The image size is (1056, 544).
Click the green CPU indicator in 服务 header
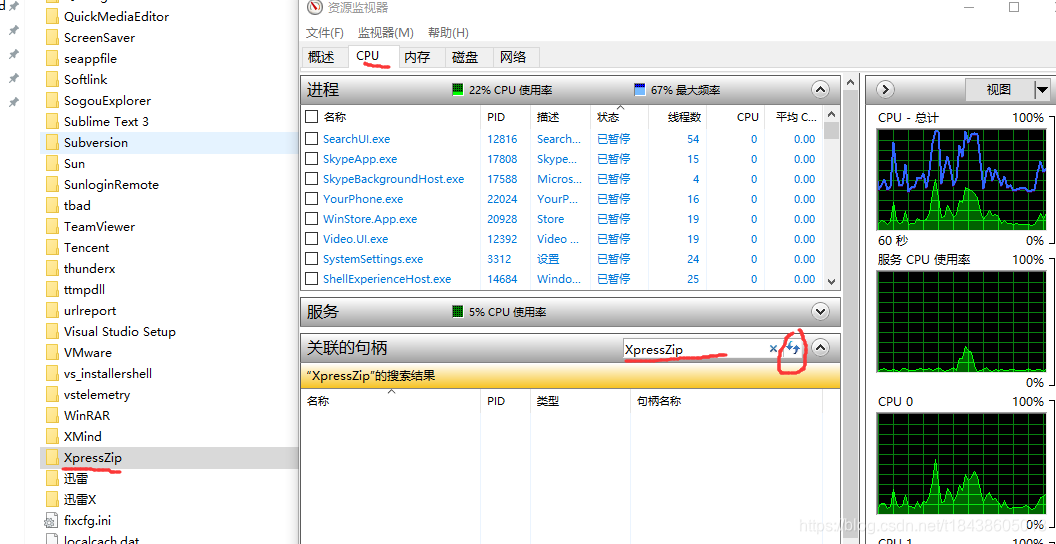pos(458,312)
